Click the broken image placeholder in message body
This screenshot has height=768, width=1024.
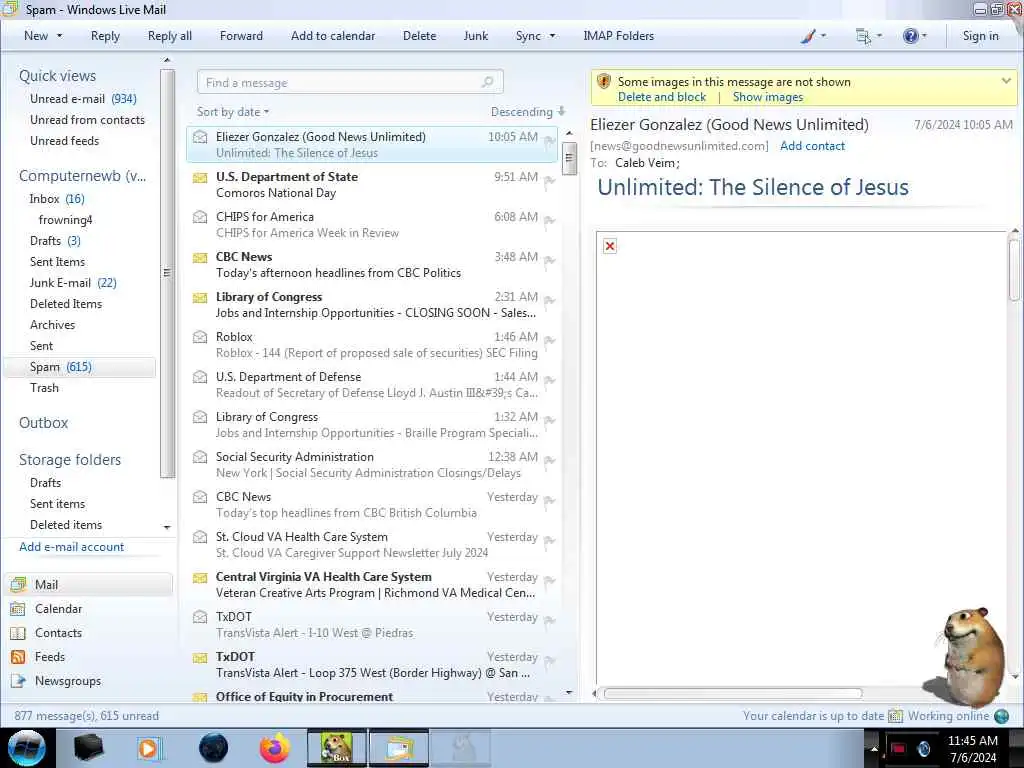click(610, 246)
